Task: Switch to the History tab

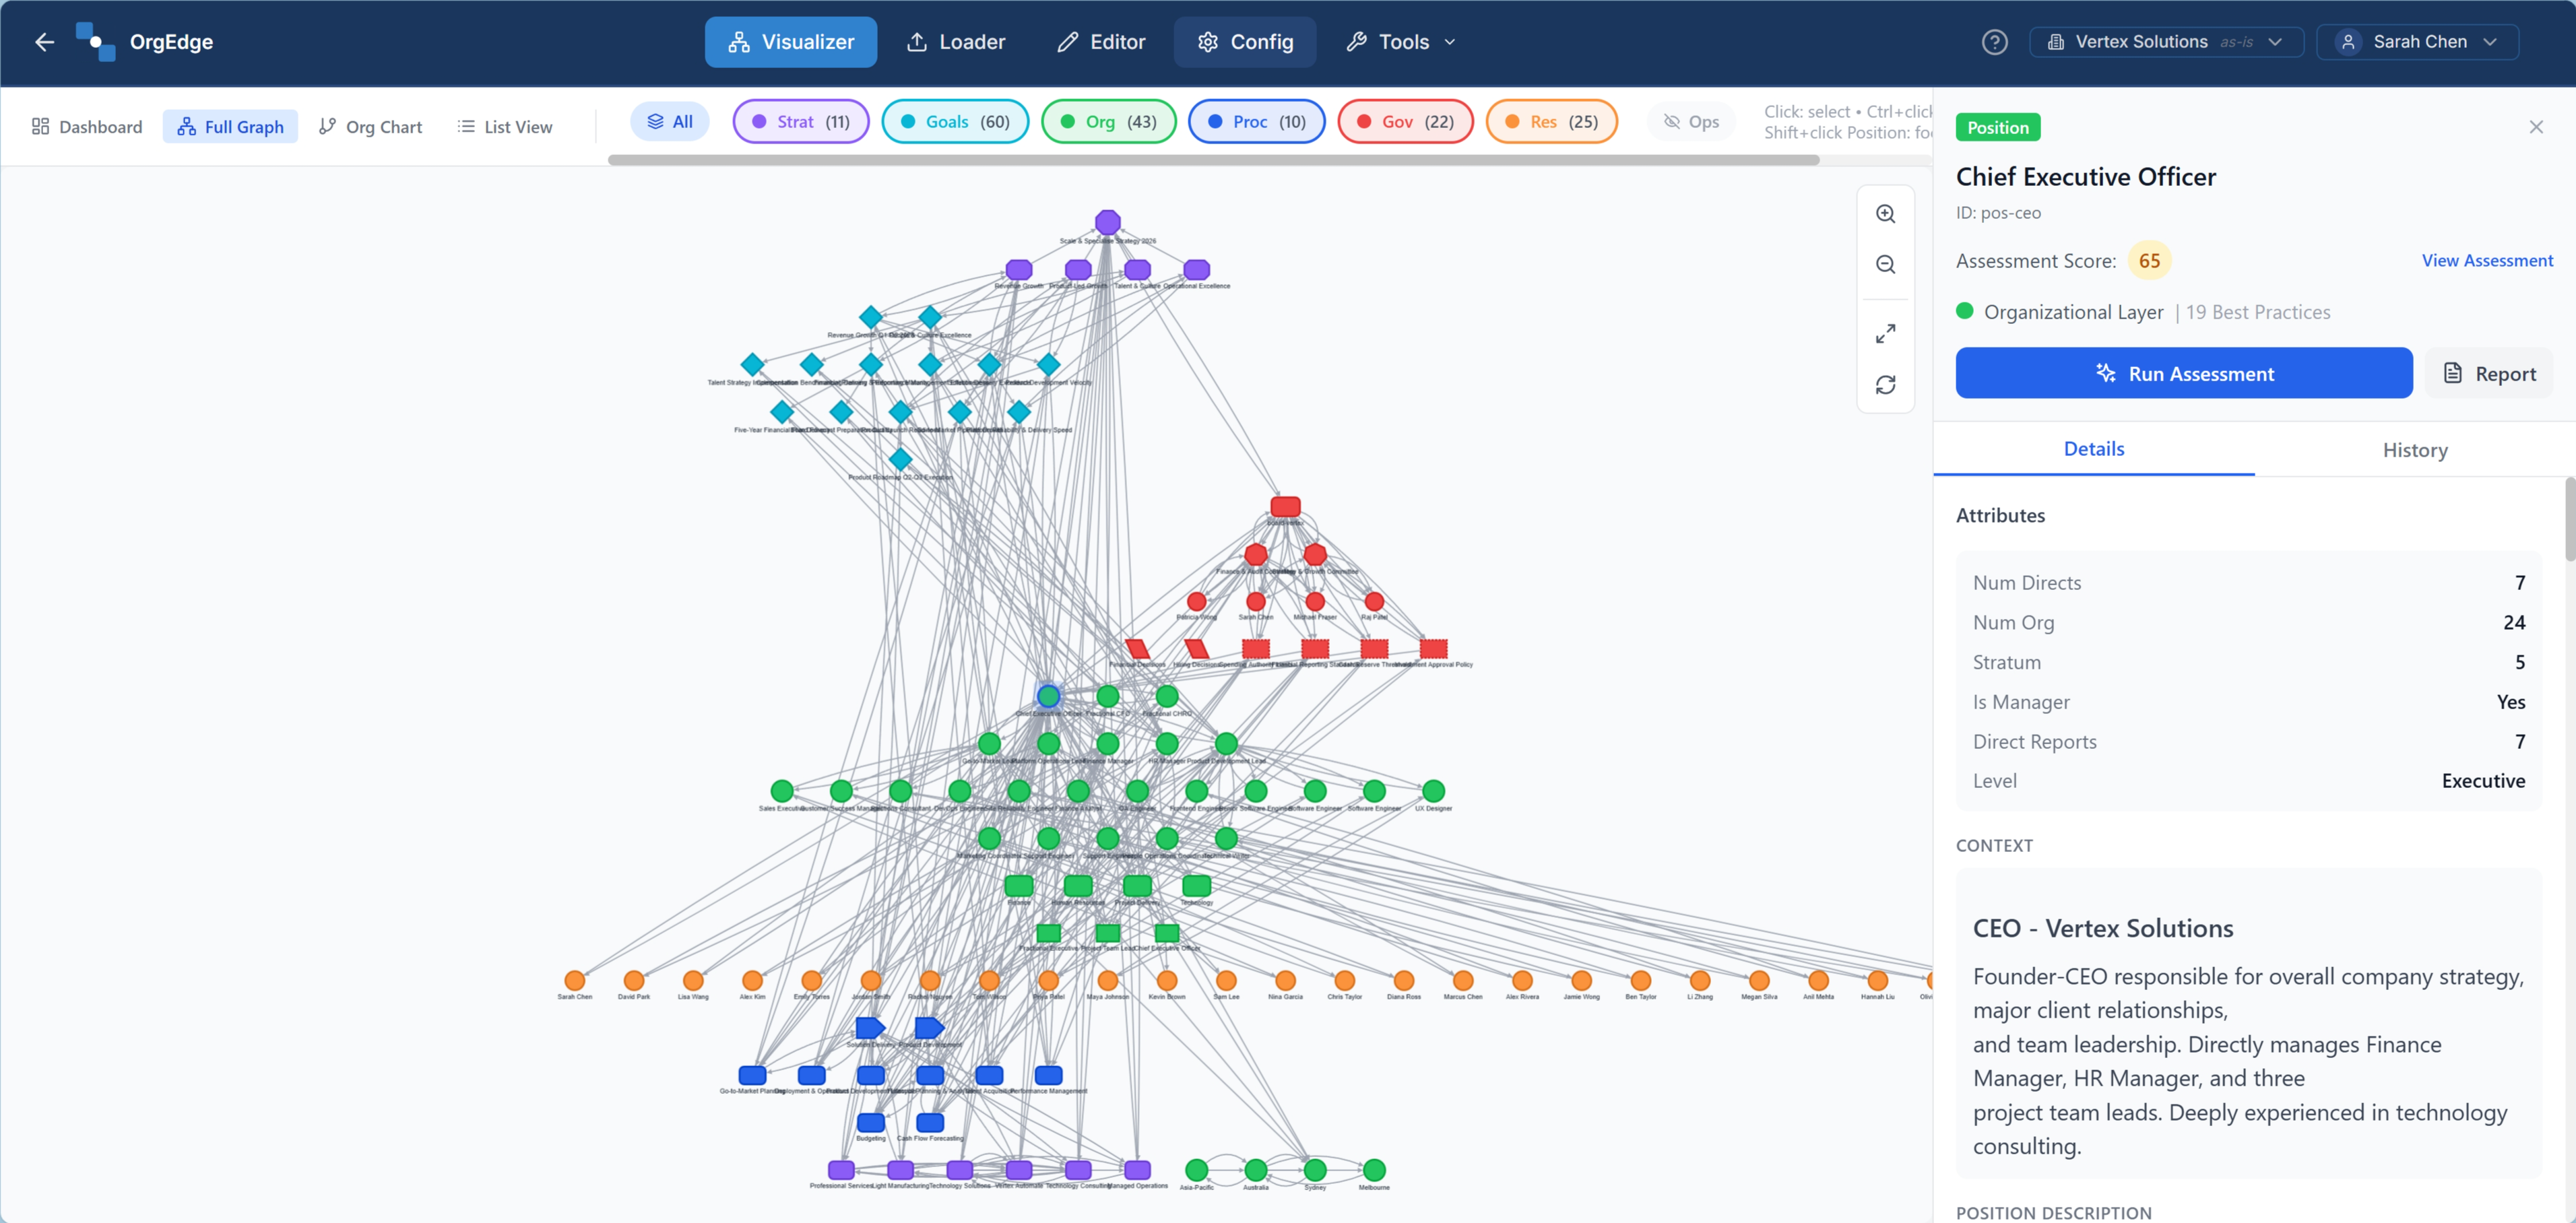Action: [2415, 449]
